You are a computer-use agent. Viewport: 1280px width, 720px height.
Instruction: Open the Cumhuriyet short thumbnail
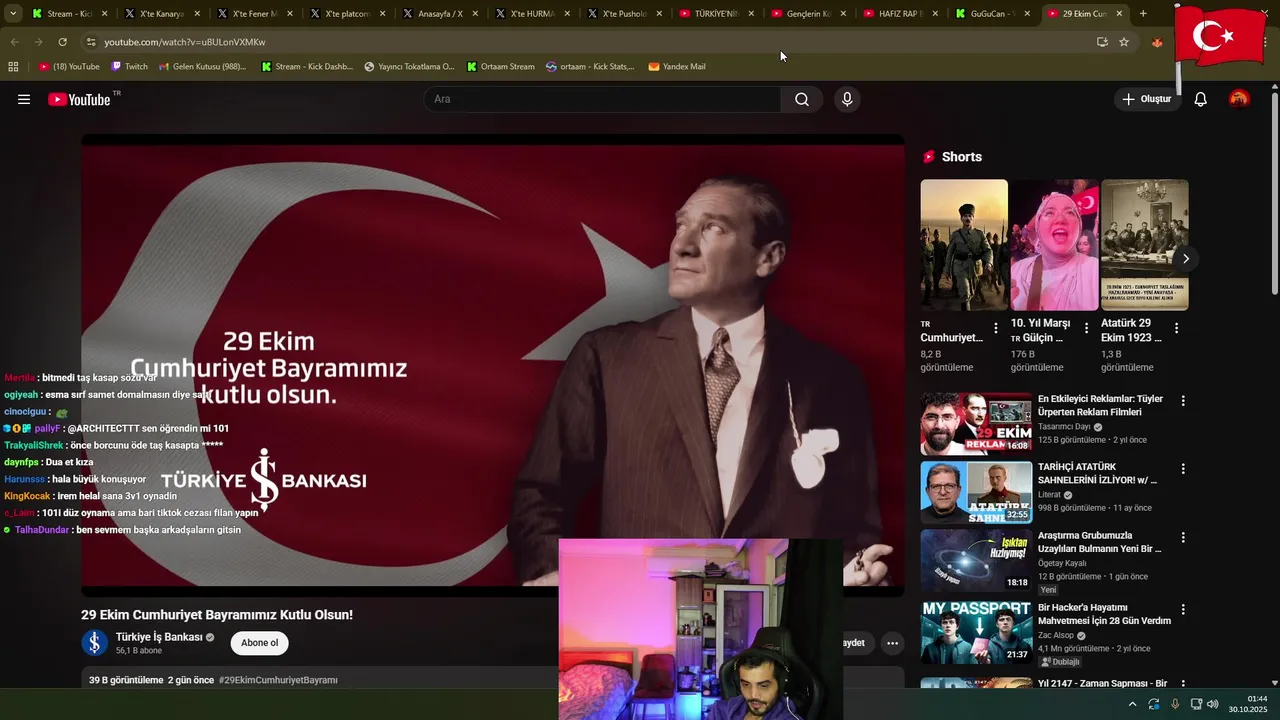[964, 245]
